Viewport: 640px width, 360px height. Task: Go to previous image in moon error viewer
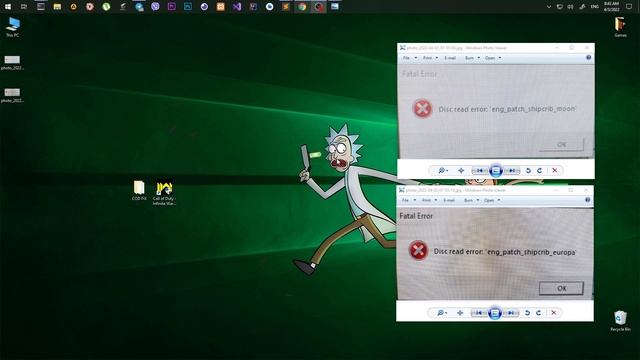tap(480, 171)
